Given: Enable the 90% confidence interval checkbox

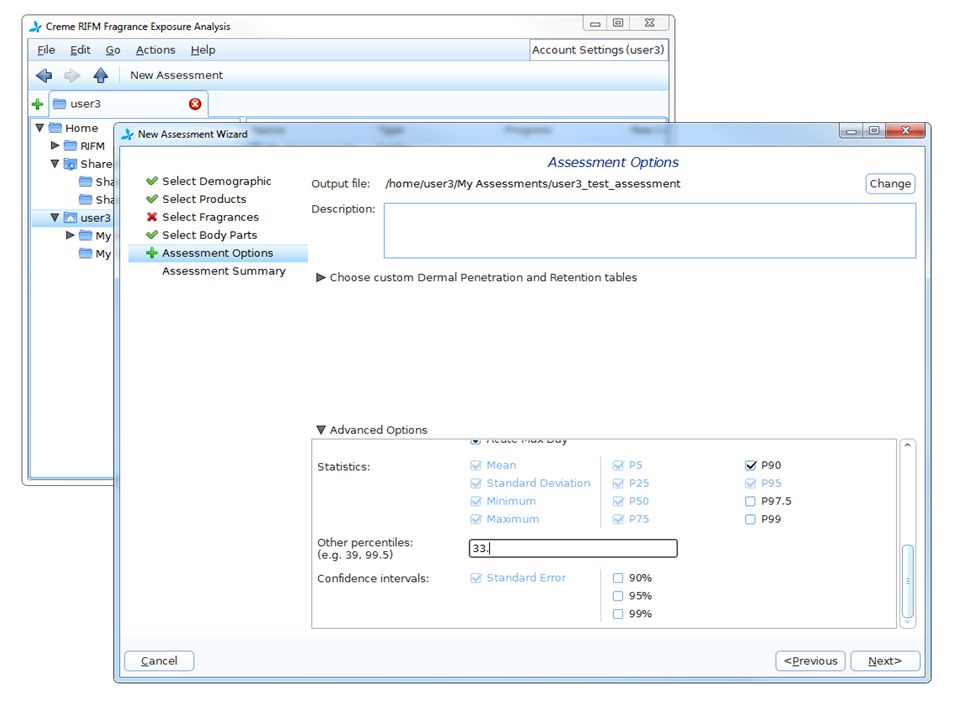Looking at the screenshot, I should (x=618, y=578).
